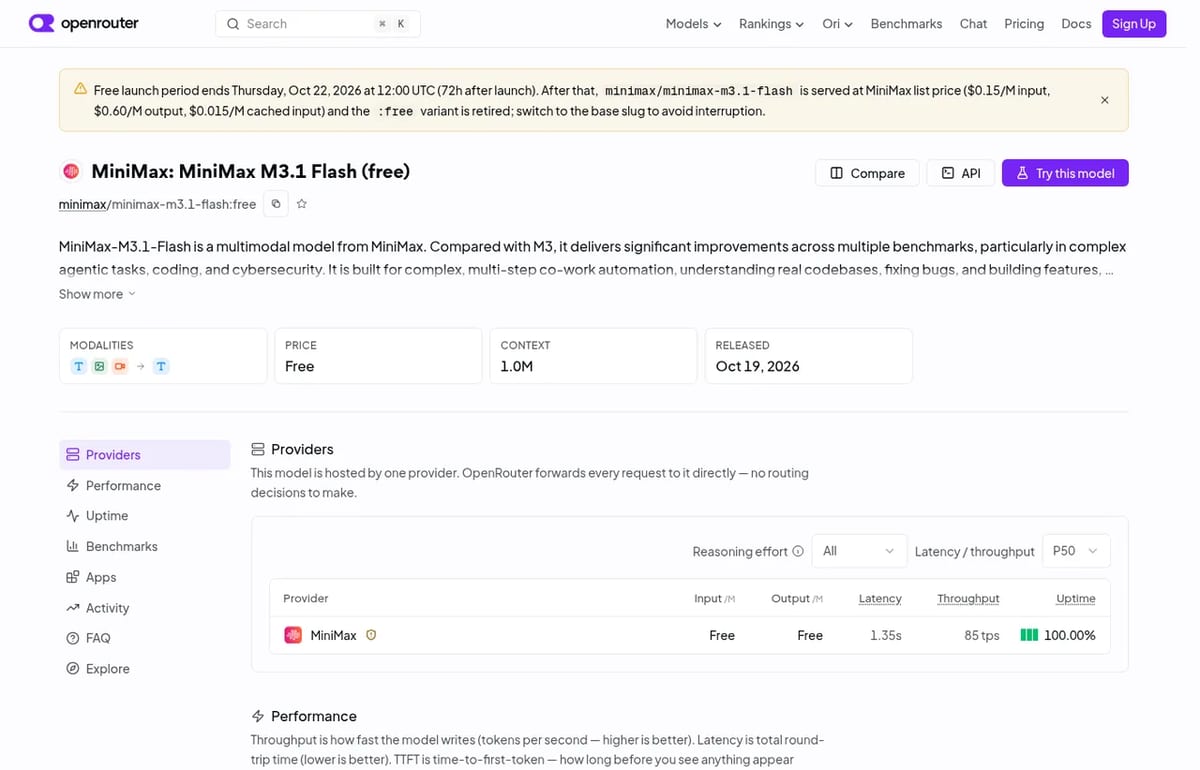Click the text output modality icon
The width and height of the screenshot is (1200, 770).
point(161,367)
